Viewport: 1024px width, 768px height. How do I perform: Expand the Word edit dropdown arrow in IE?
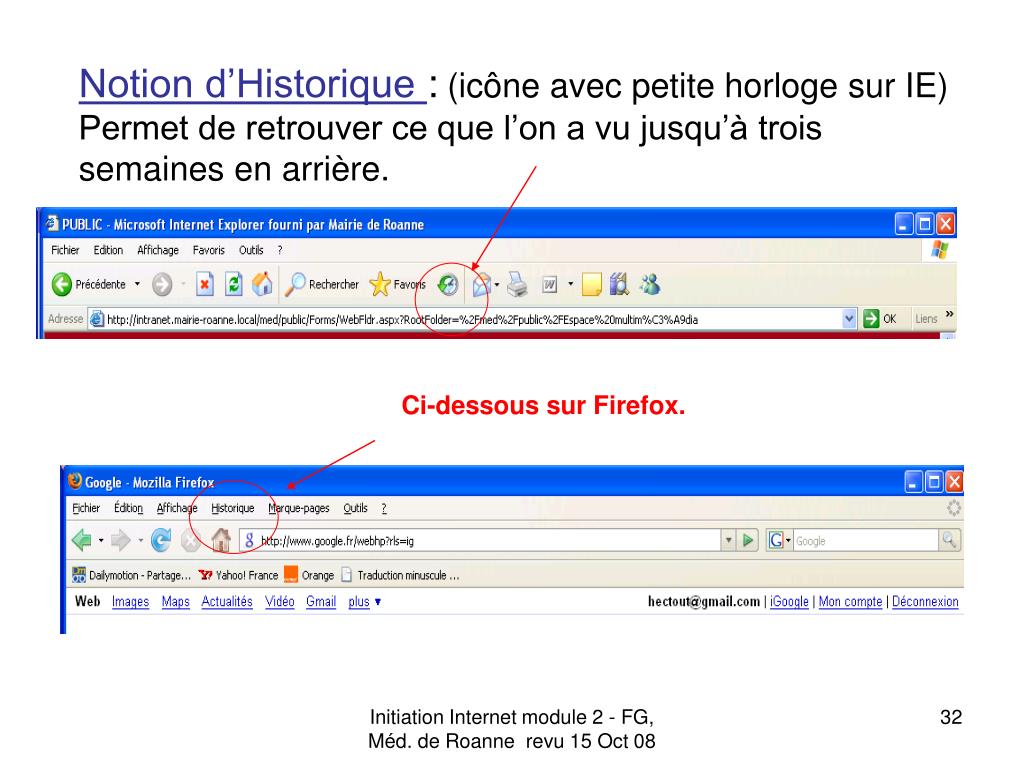570,284
